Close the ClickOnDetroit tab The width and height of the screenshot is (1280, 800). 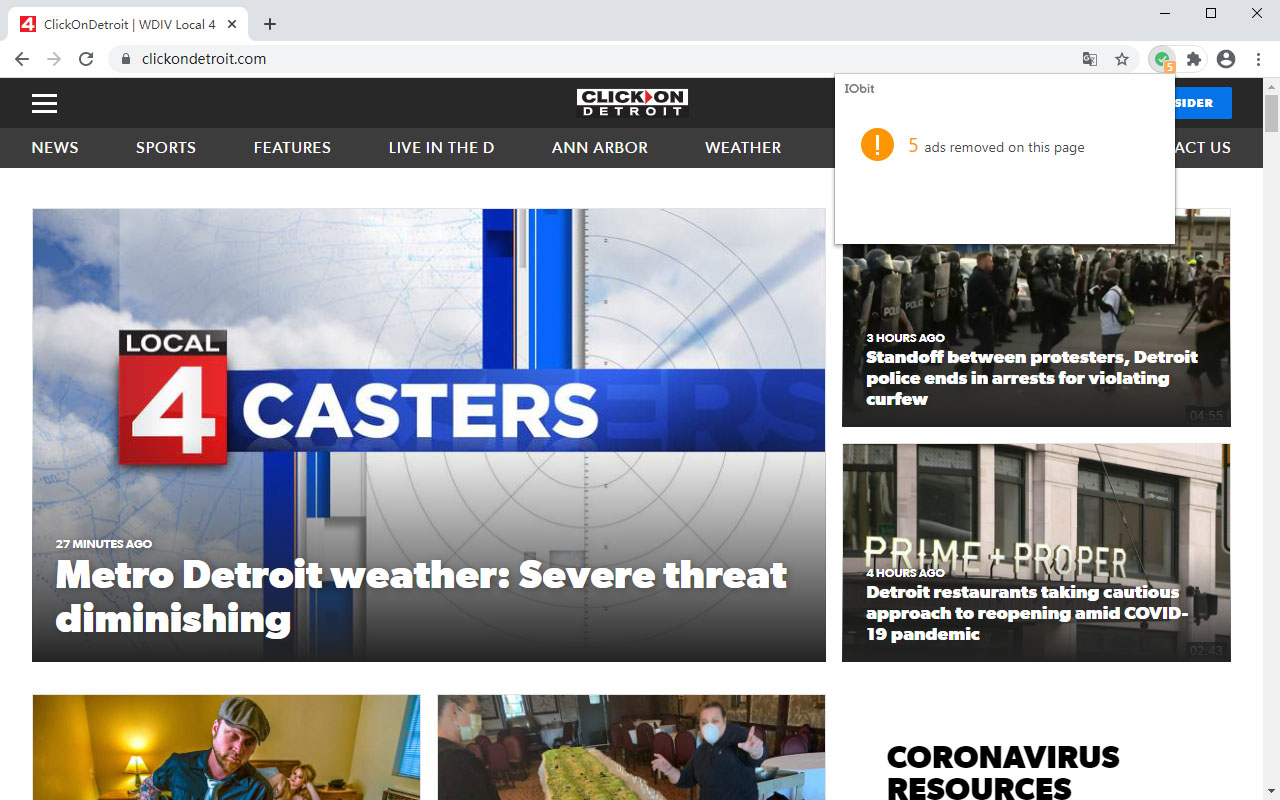point(233,24)
